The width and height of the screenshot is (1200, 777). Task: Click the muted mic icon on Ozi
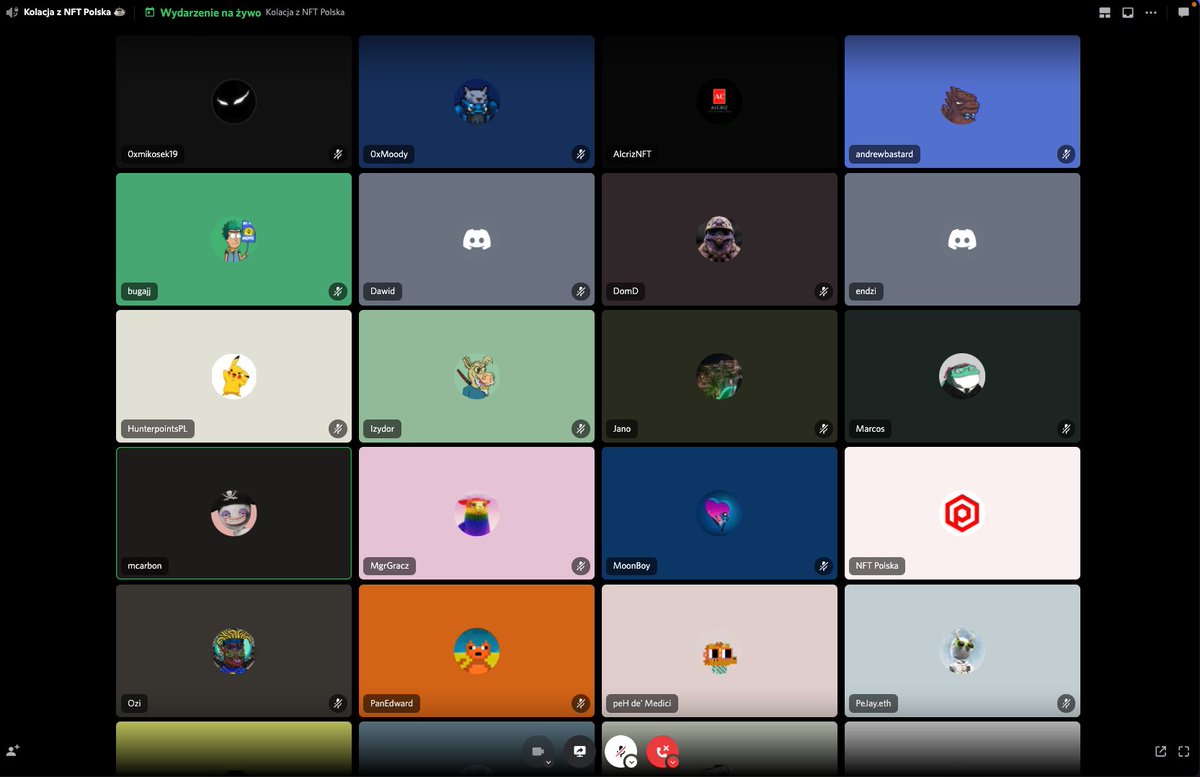(x=338, y=703)
